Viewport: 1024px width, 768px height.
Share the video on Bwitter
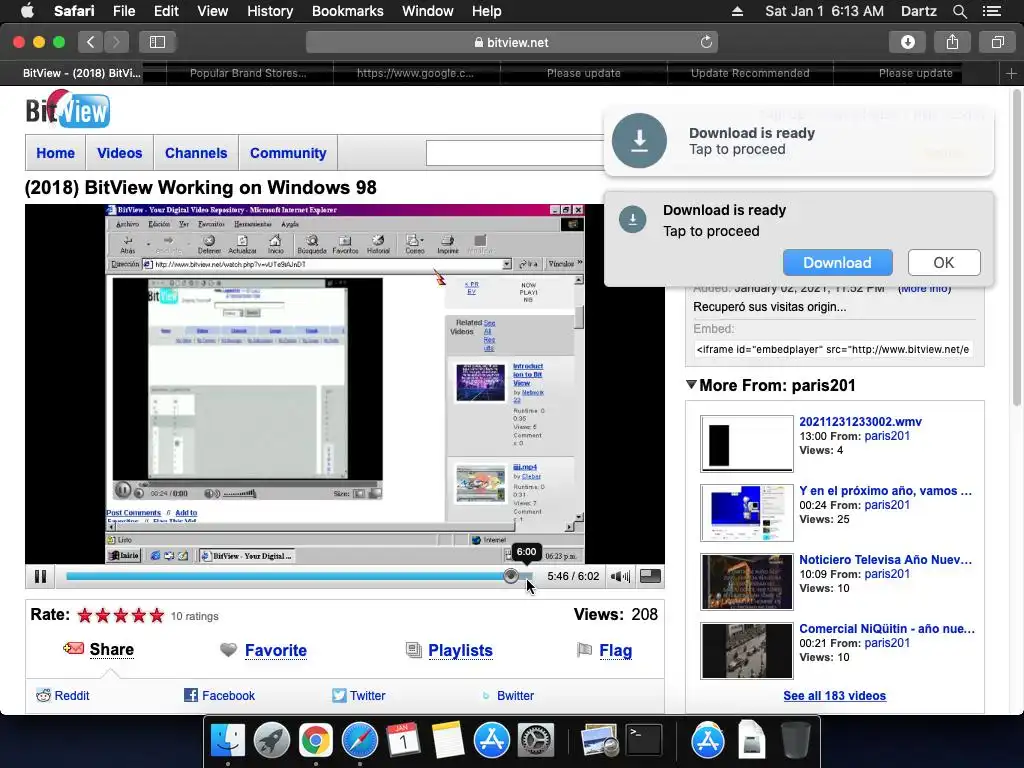(x=515, y=696)
